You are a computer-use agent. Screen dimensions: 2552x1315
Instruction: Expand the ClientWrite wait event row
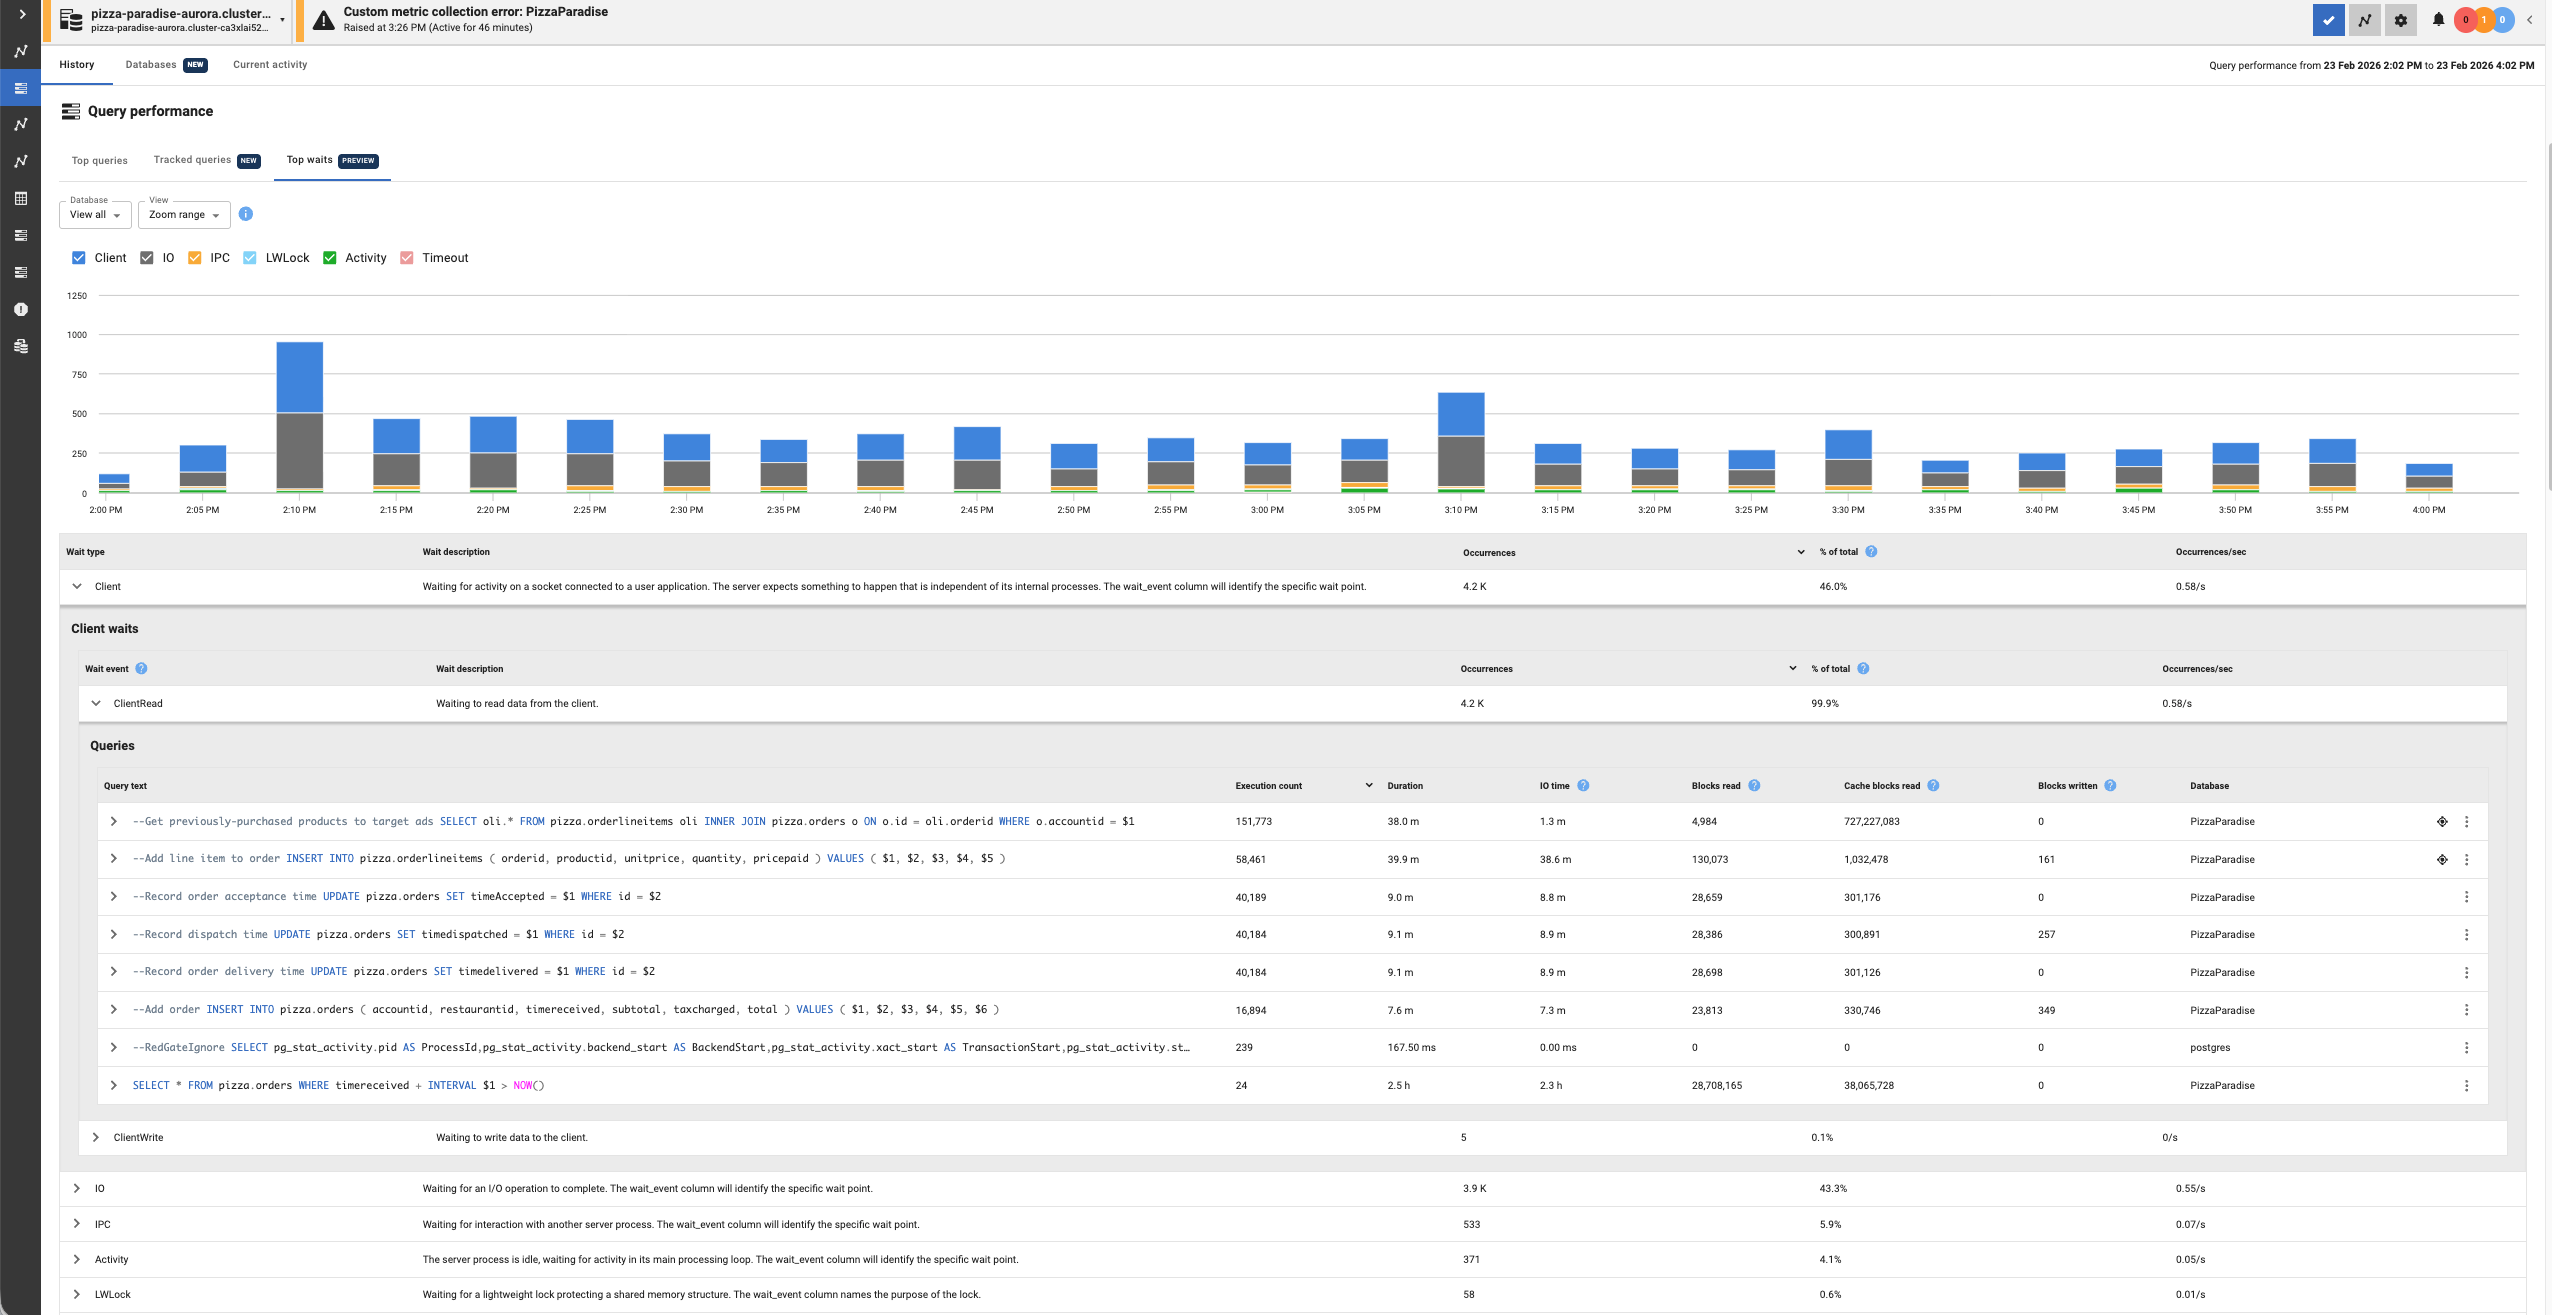[96, 1138]
